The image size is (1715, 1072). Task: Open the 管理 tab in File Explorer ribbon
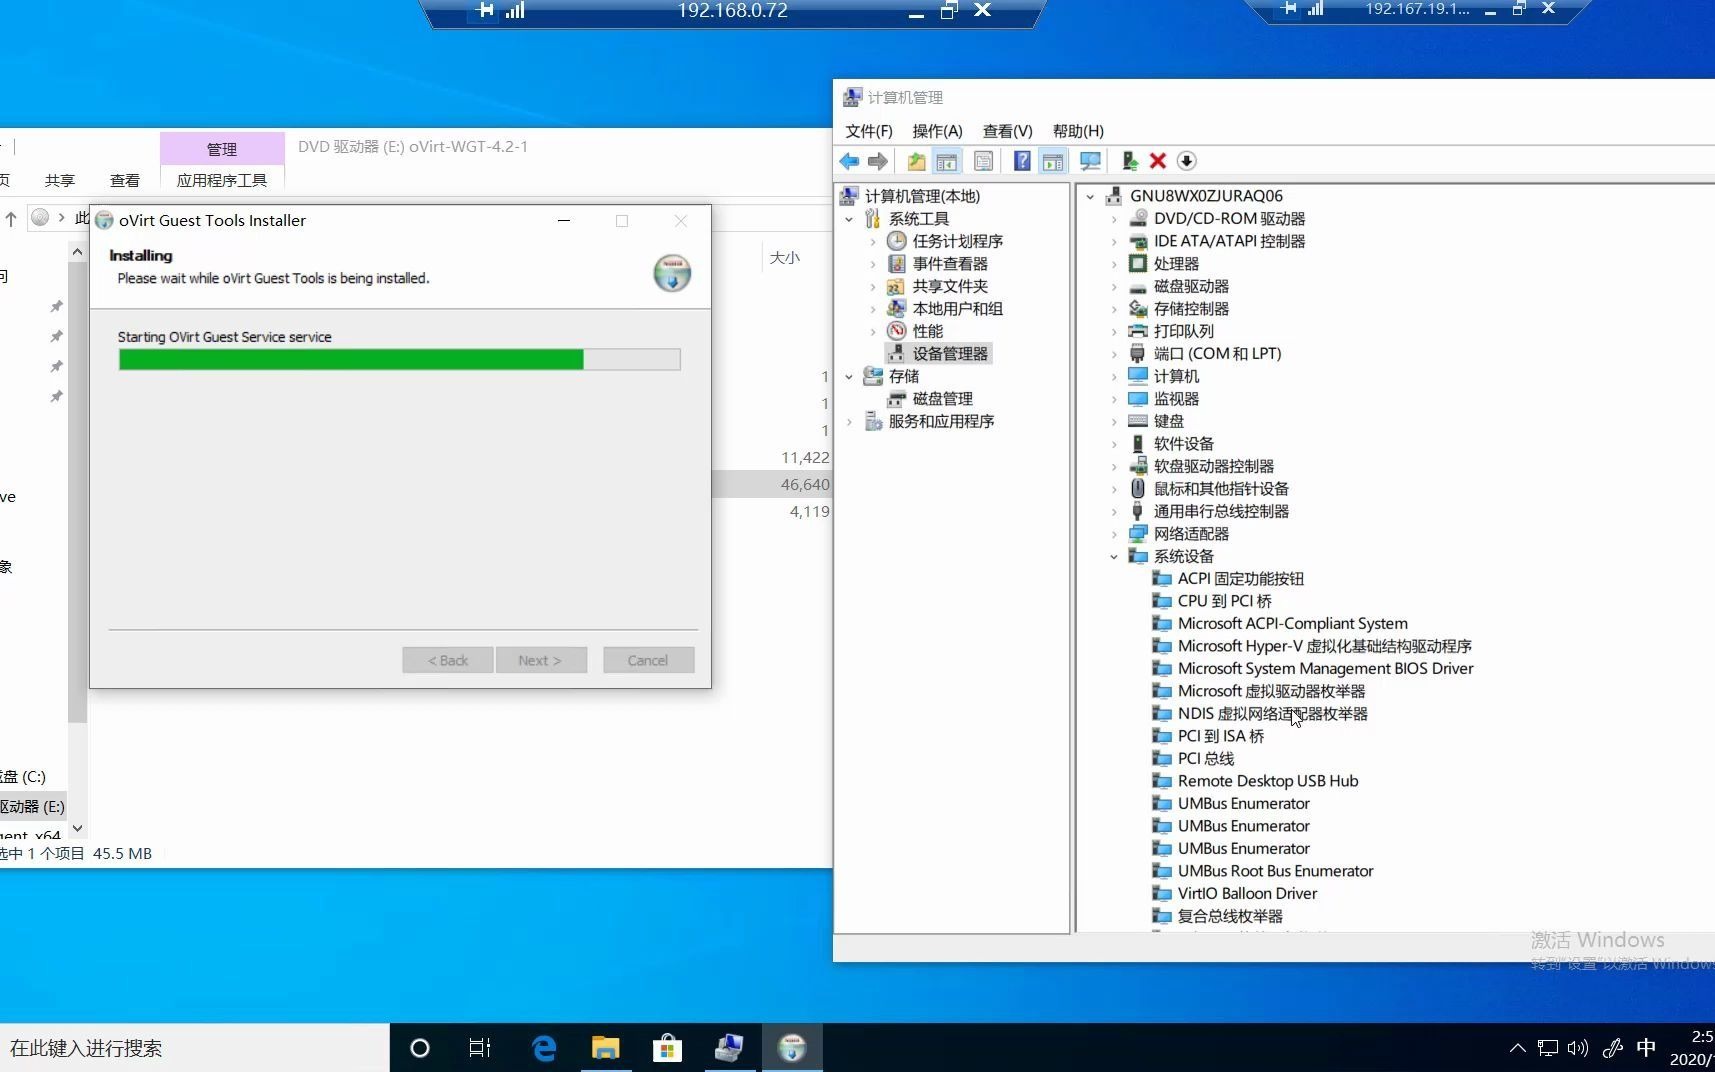[222, 149]
